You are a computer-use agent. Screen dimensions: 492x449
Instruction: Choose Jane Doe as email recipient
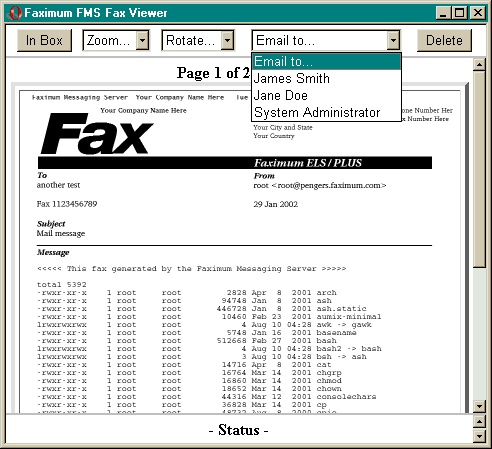pos(326,96)
